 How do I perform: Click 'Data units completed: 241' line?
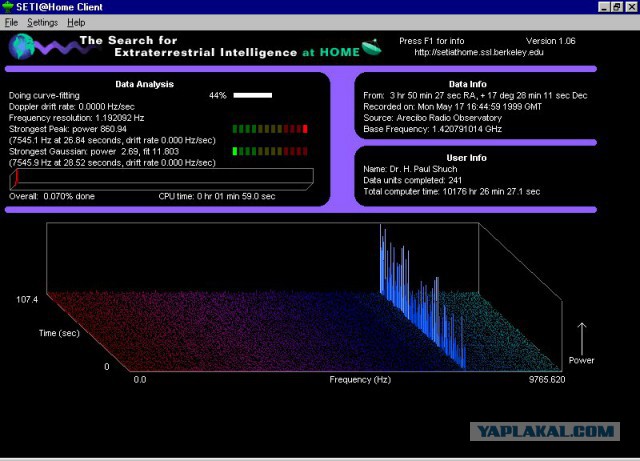click(412, 180)
